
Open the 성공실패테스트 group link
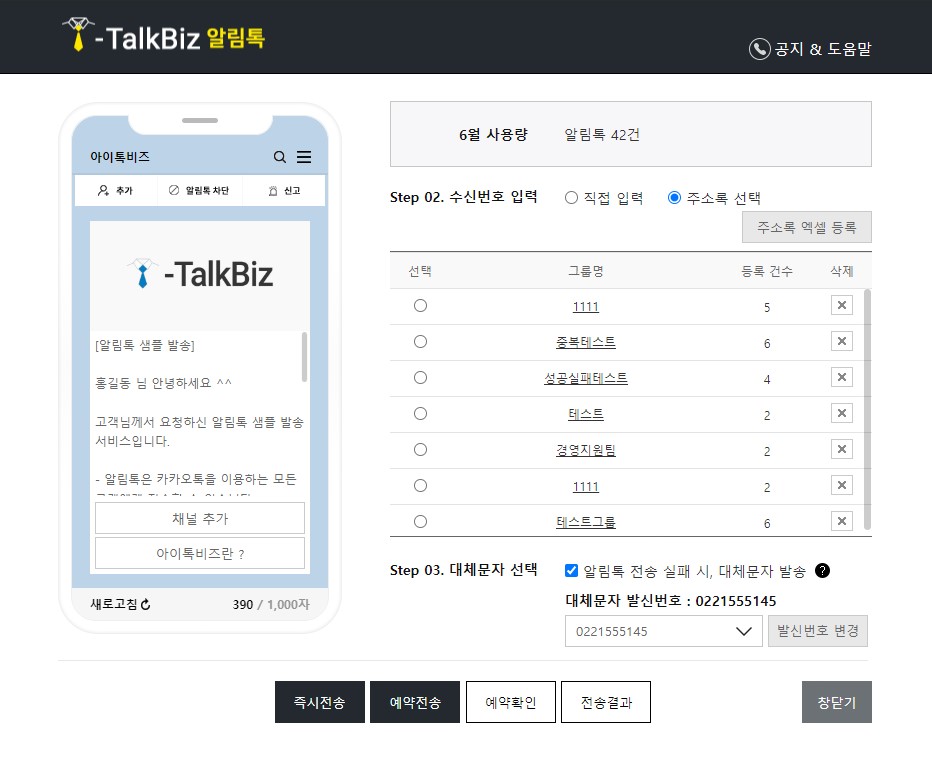[x=585, y=377]
